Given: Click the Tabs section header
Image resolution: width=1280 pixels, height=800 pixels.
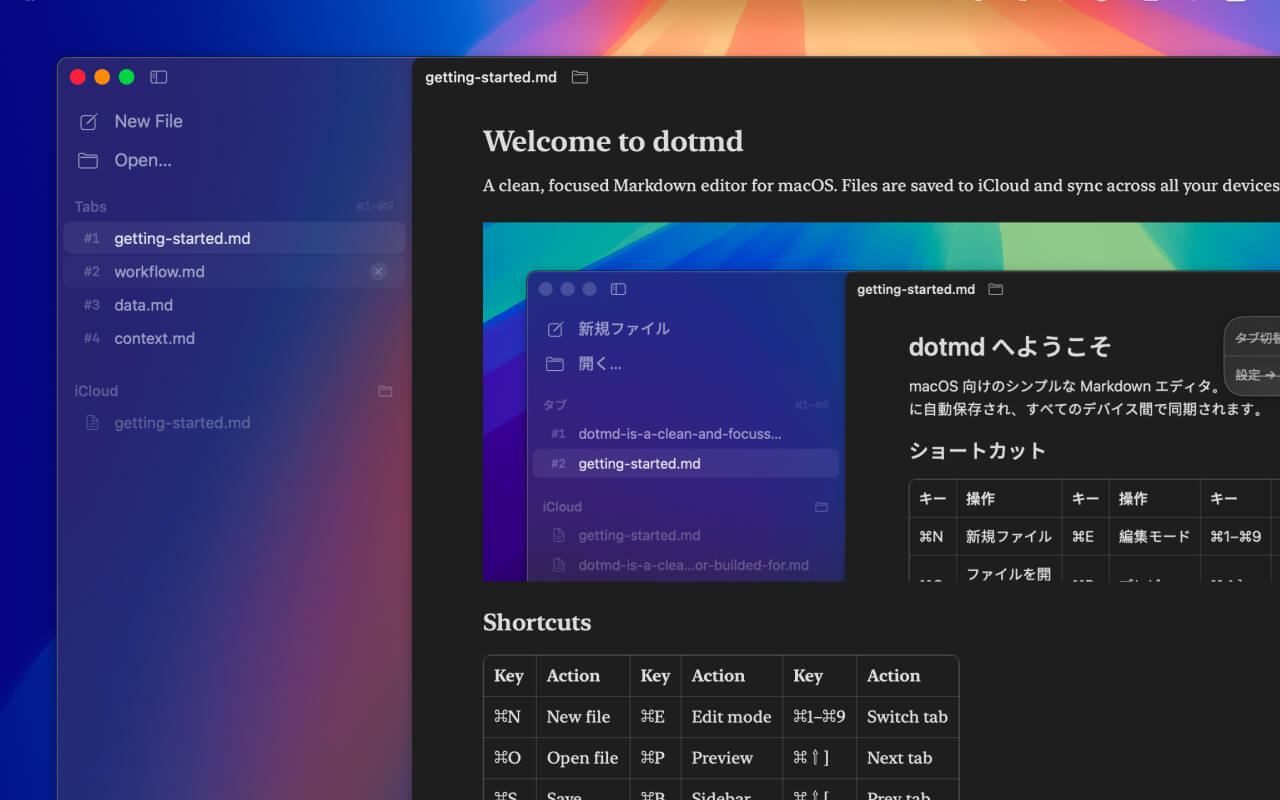Looking at the screenshot, I should [90, 207].
